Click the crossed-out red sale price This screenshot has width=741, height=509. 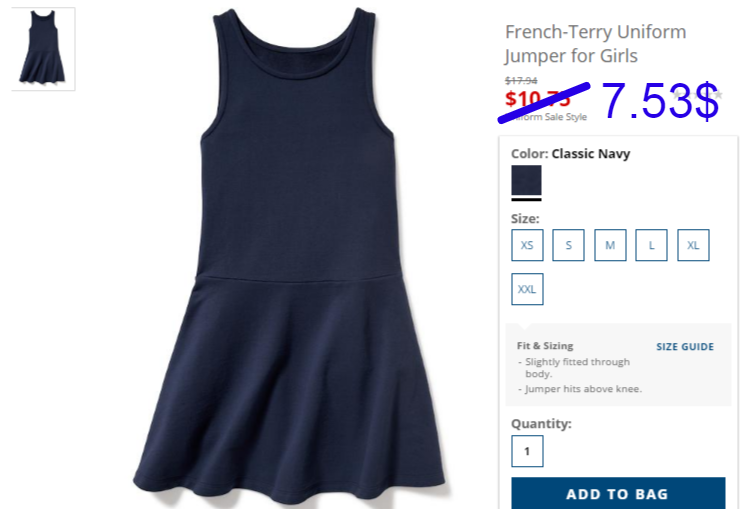pos(537,99)
